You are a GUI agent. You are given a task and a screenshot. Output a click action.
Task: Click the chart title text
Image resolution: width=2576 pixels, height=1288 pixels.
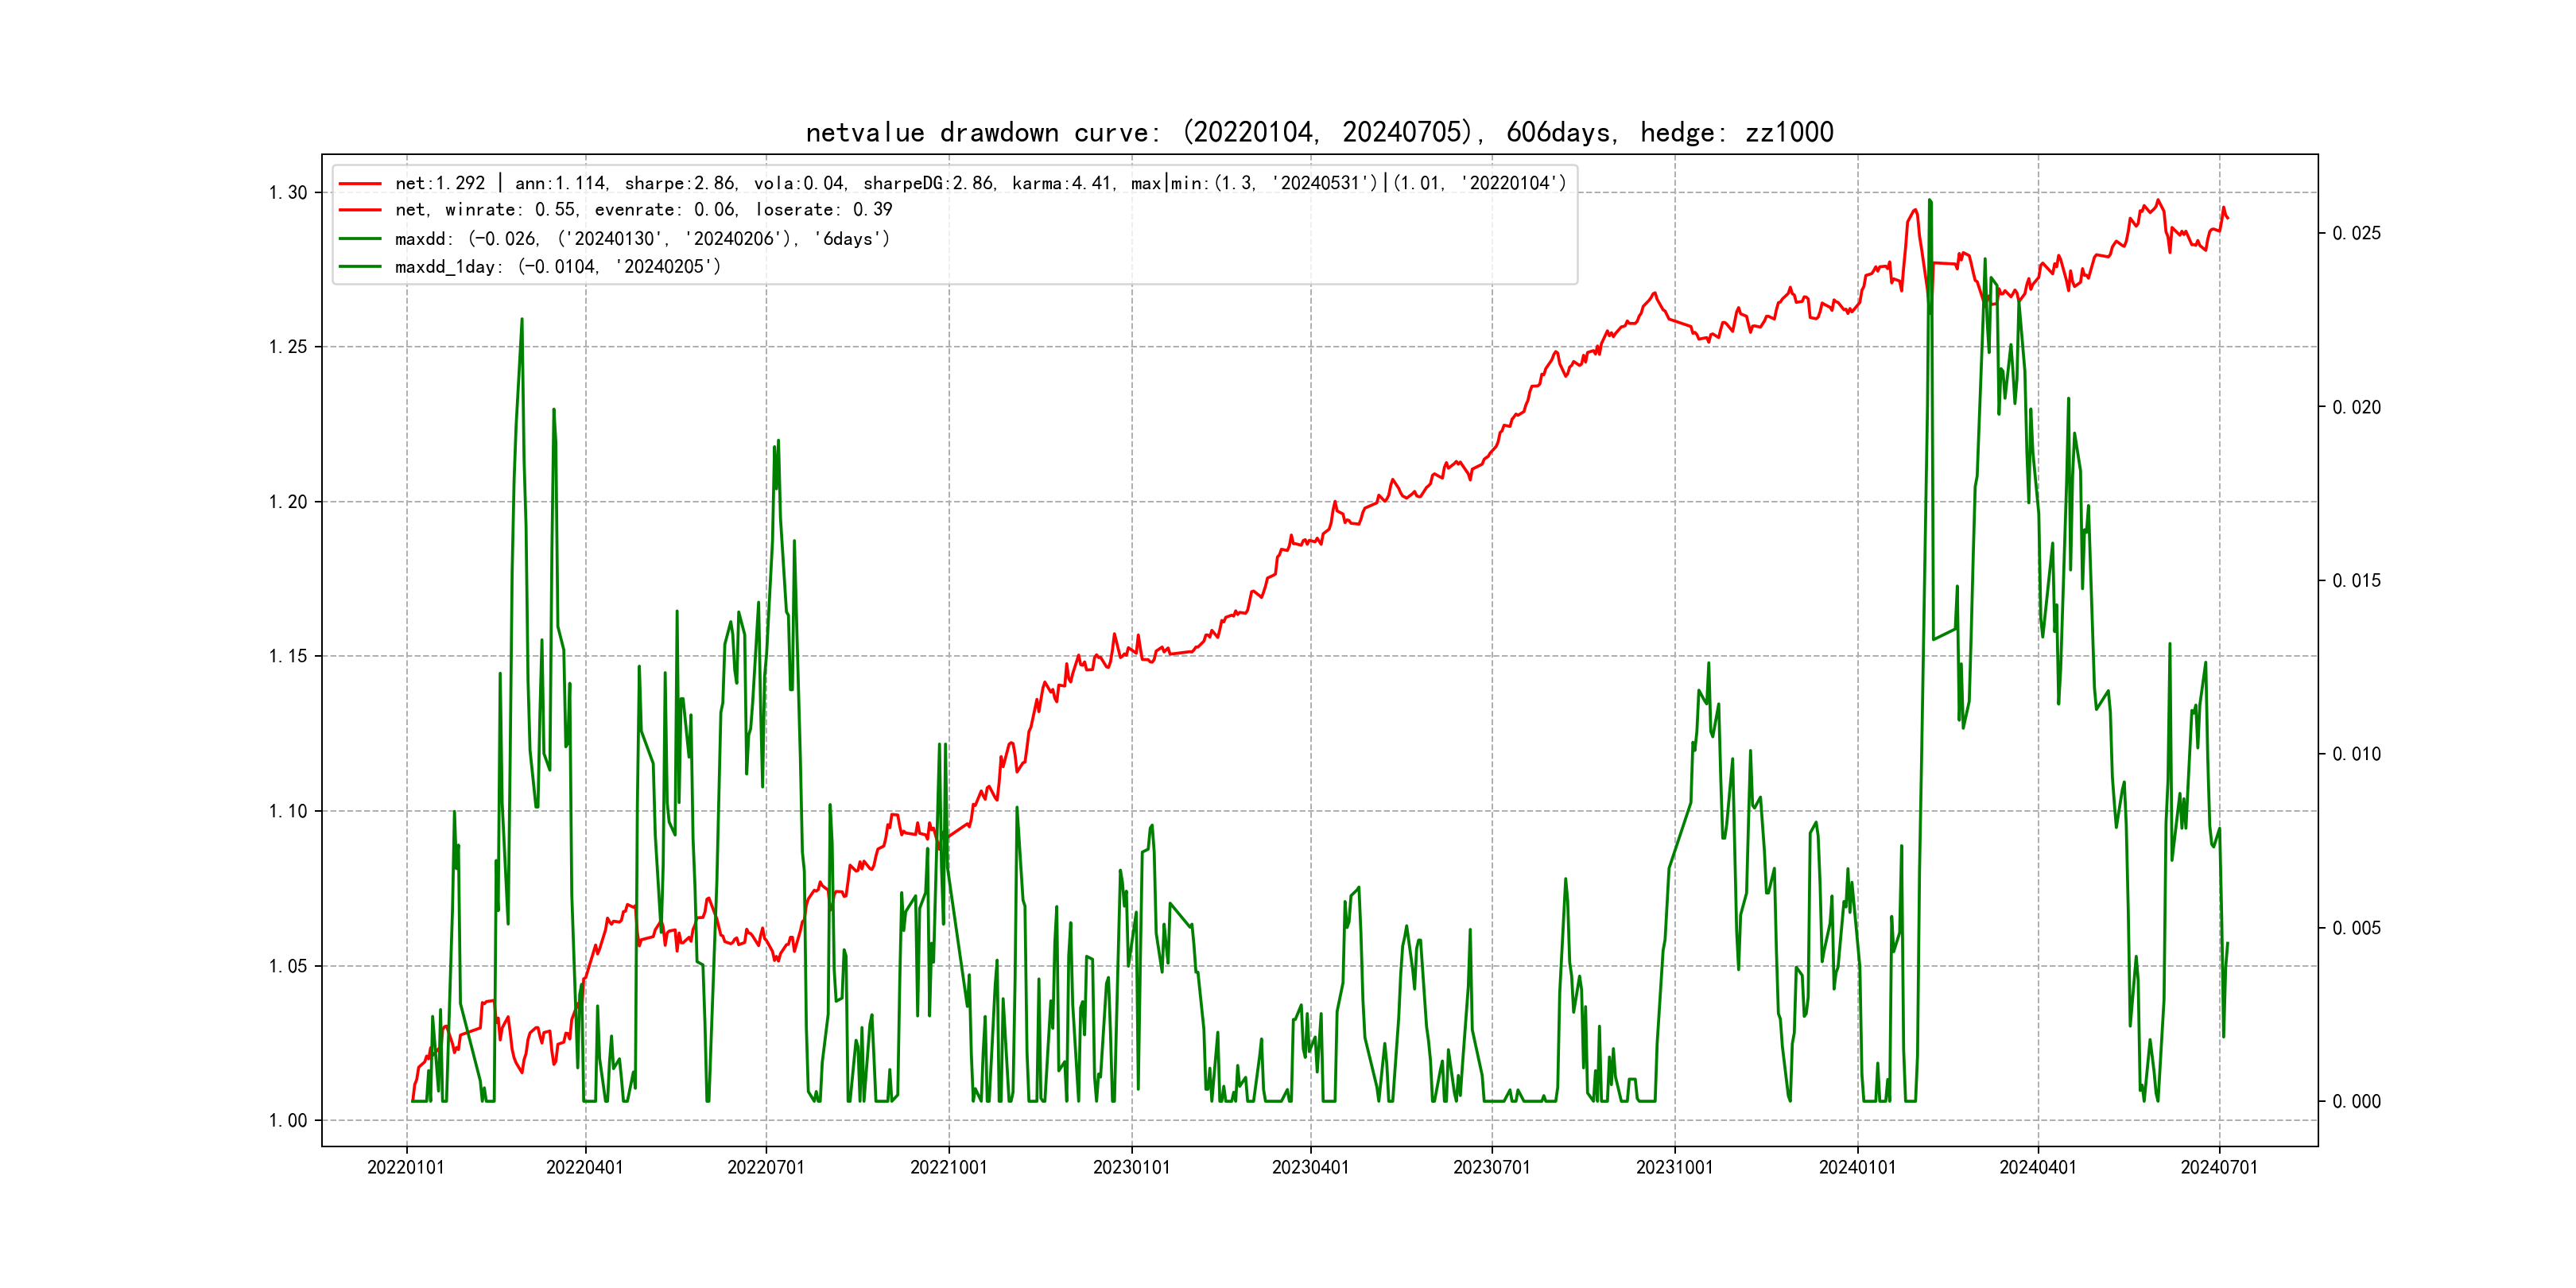[x=1319, y=133]
